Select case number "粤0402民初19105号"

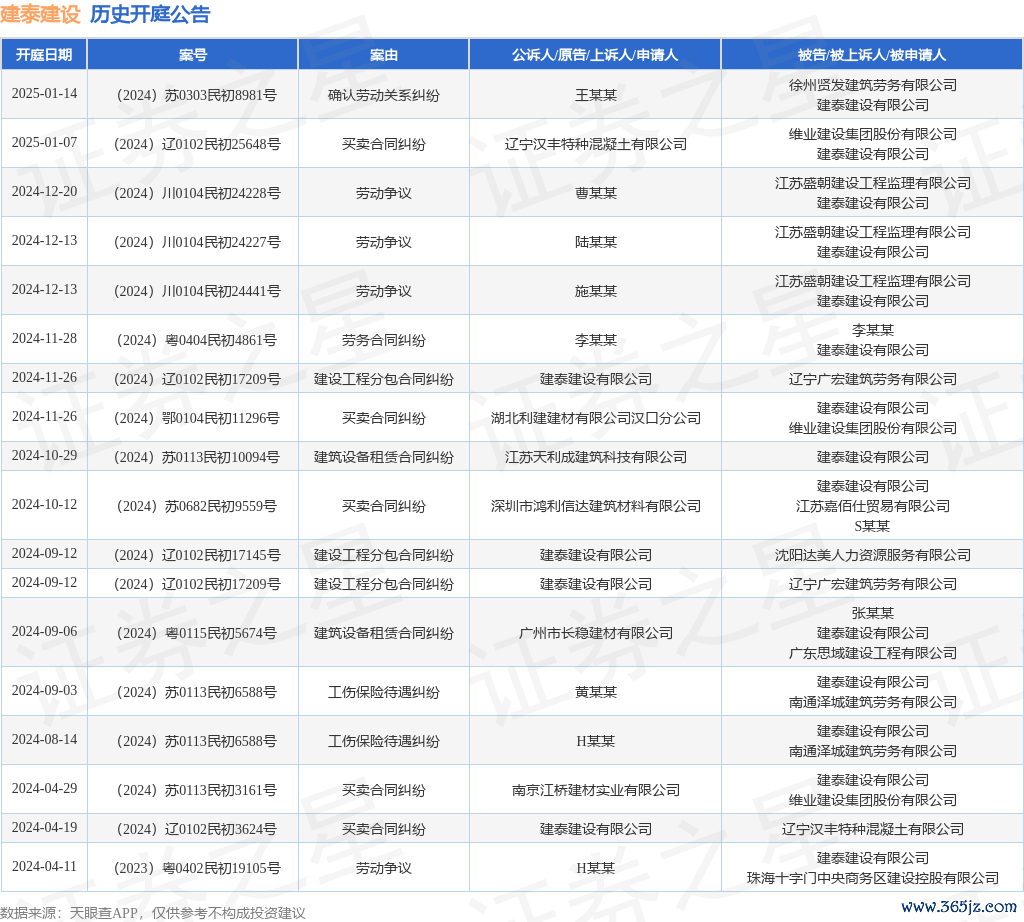(x=221, y=868)
